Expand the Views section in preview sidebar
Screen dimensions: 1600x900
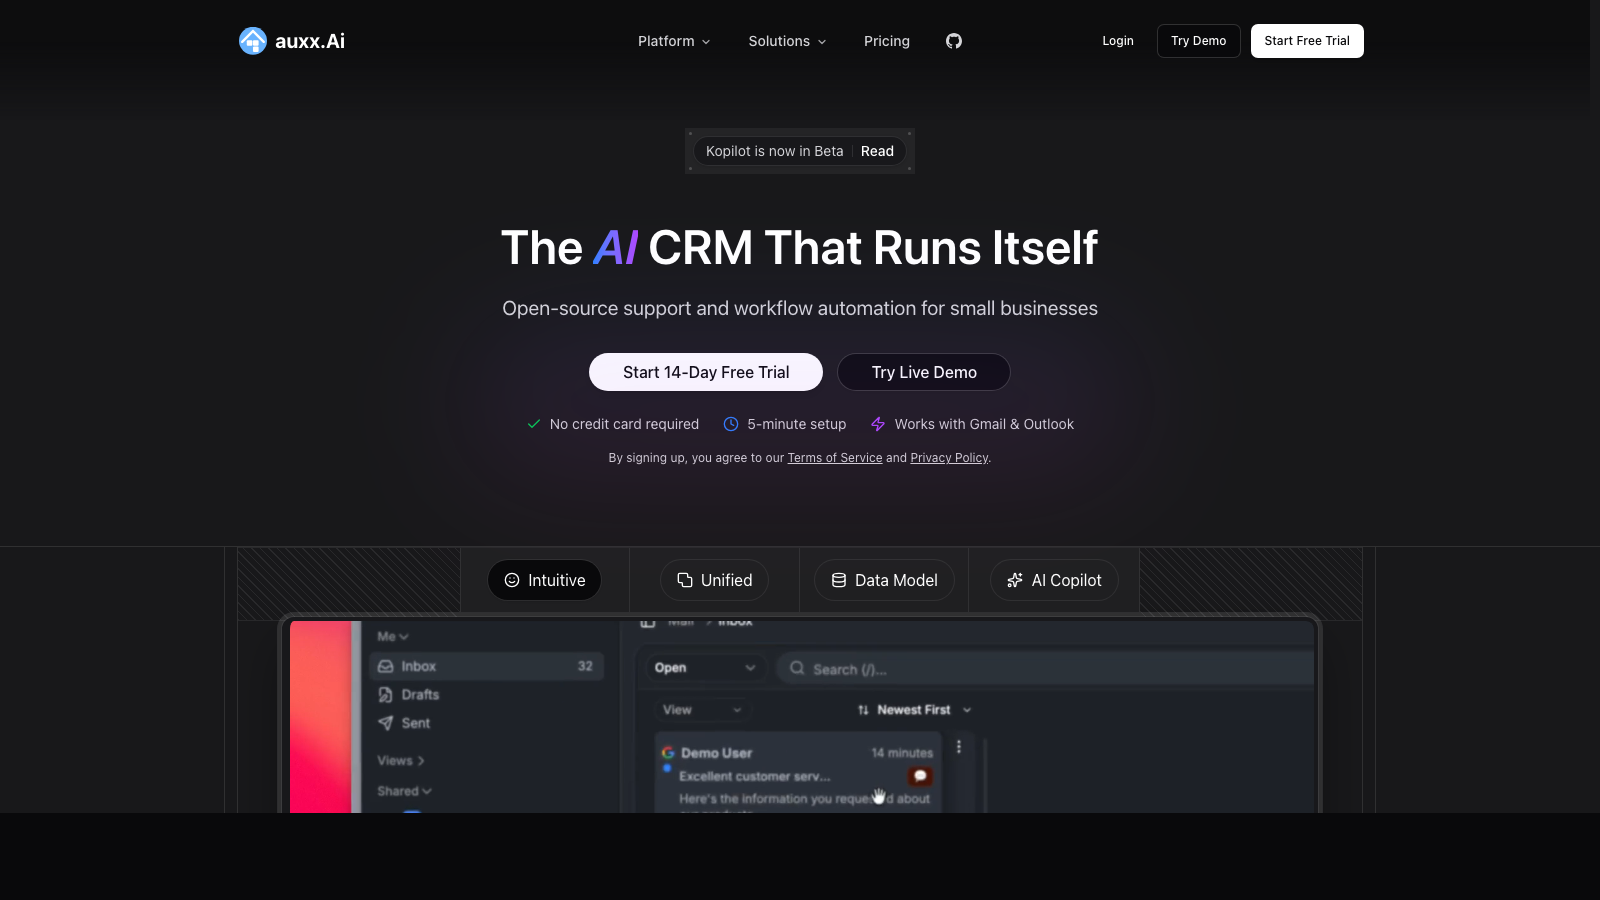[401, 761]
